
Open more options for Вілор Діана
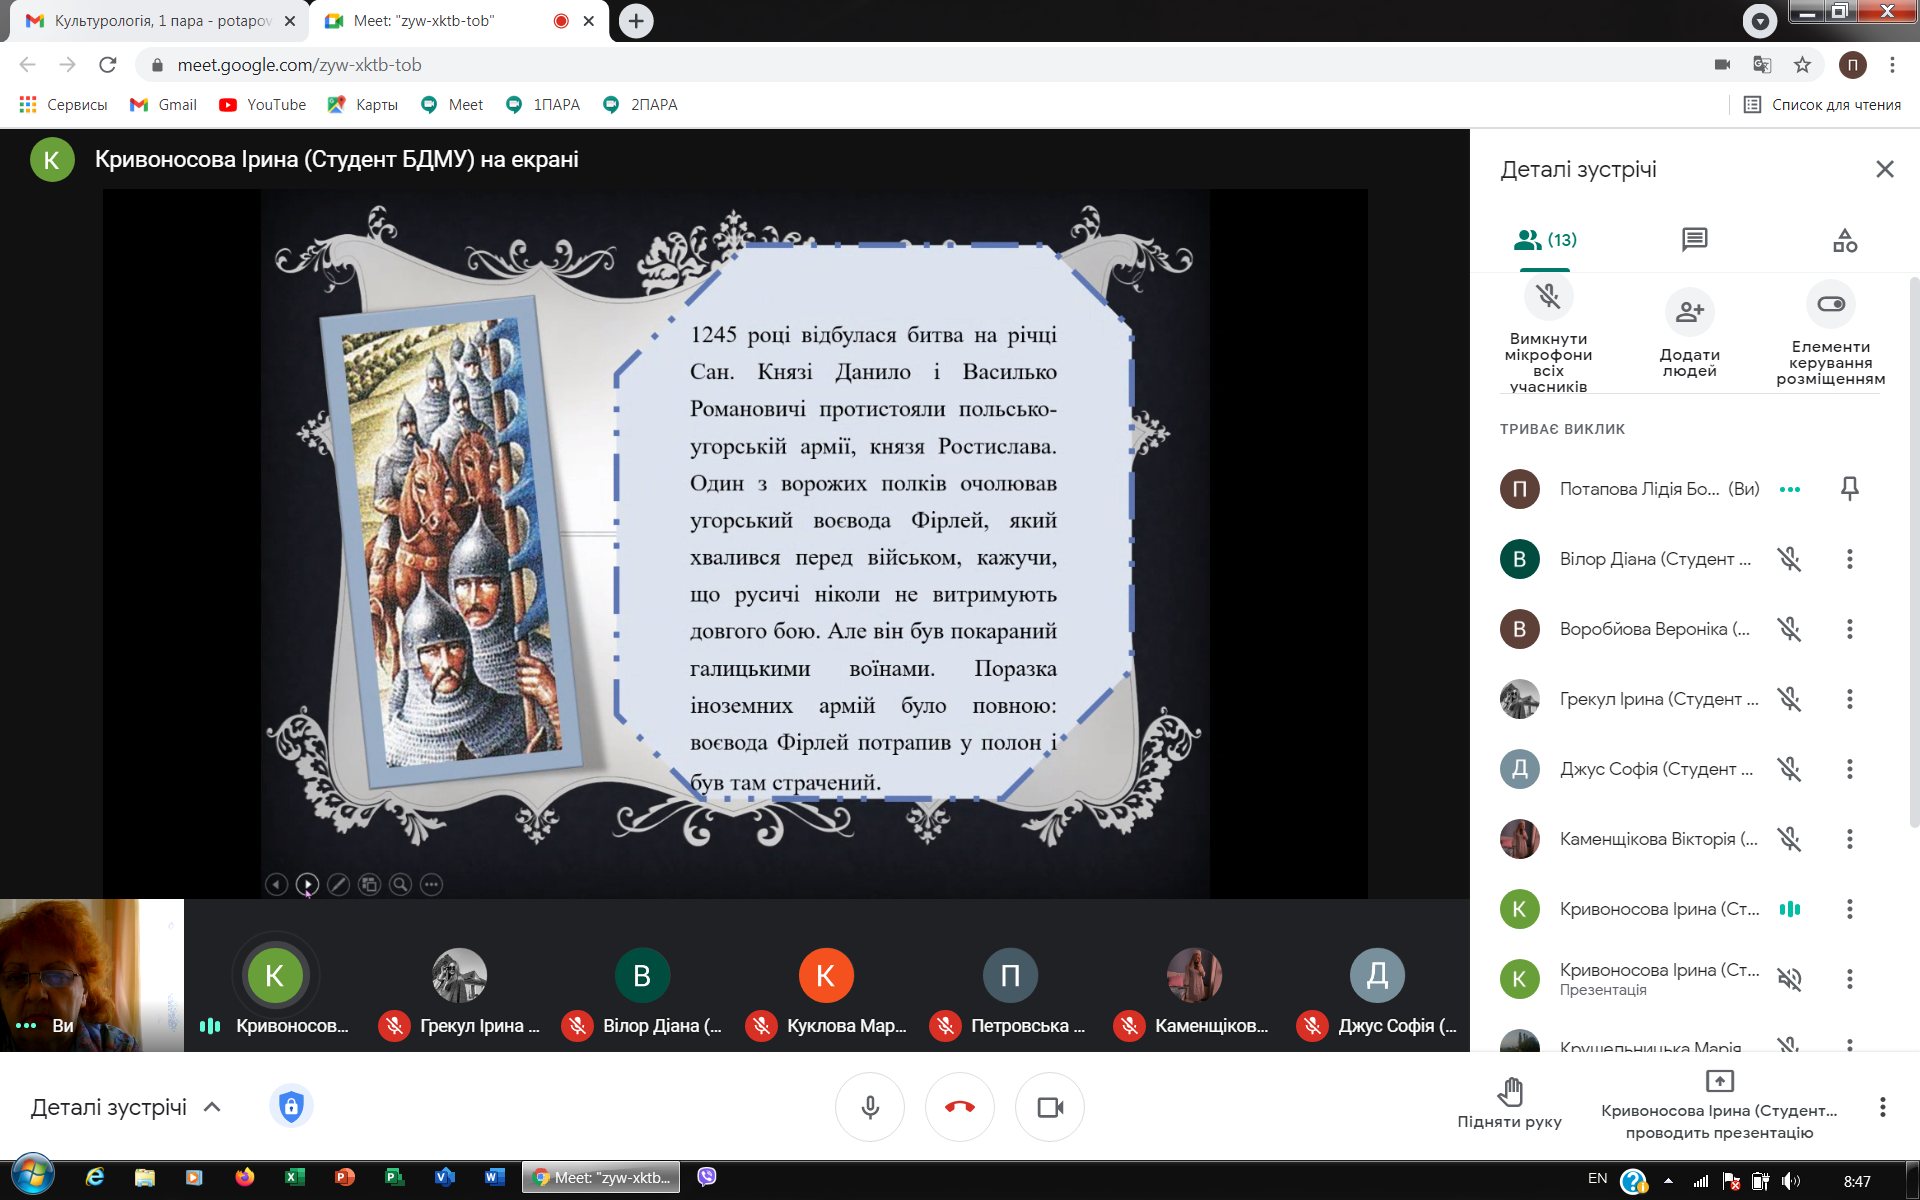coord(1850,559)
